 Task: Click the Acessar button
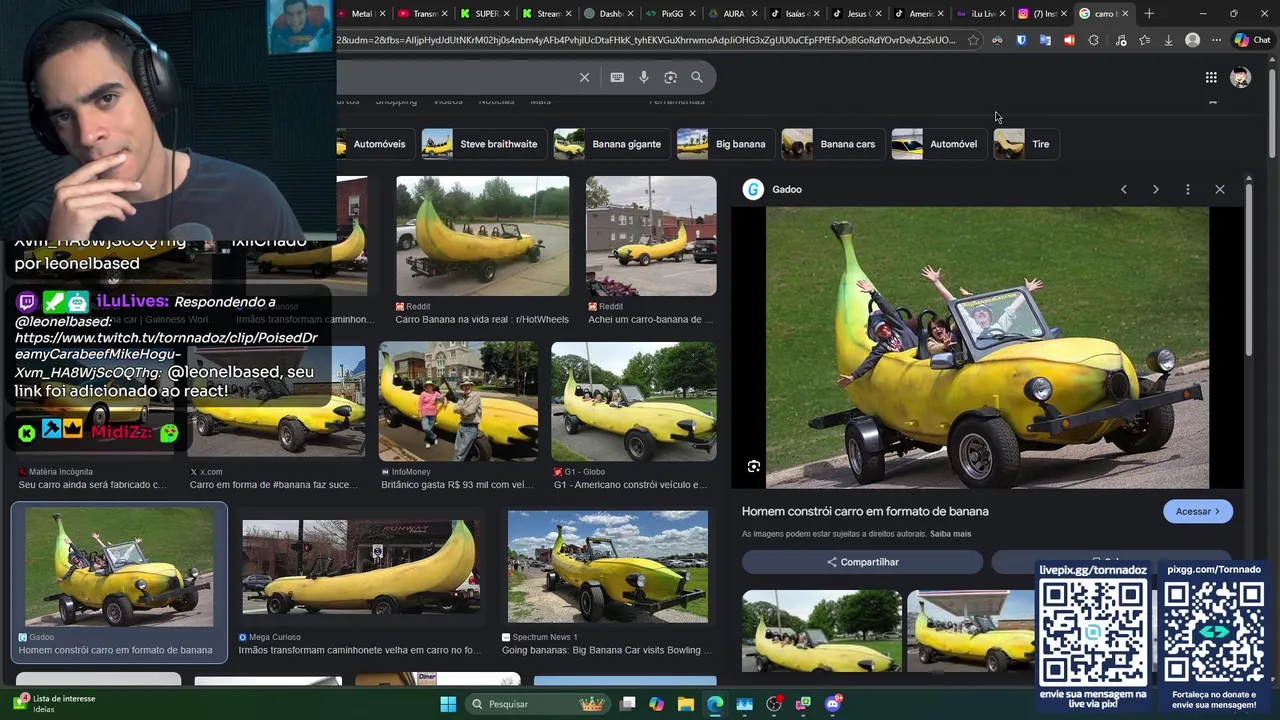pyautogui.click(x=1198, y=511)
